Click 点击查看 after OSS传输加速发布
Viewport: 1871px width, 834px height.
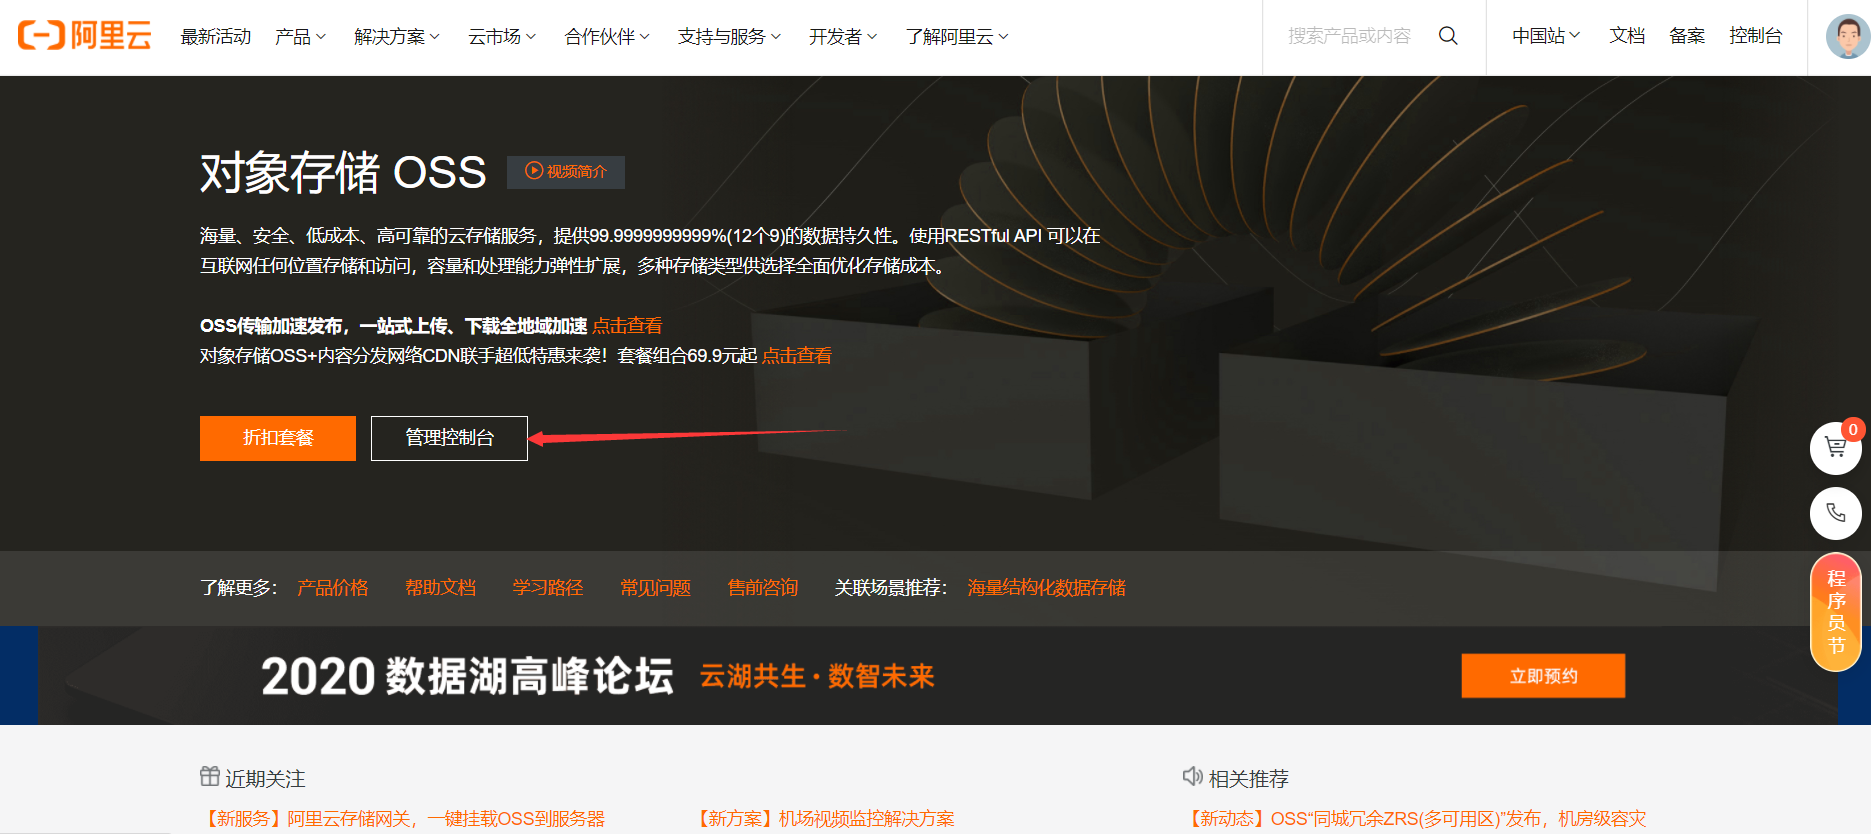pos(627,326)
